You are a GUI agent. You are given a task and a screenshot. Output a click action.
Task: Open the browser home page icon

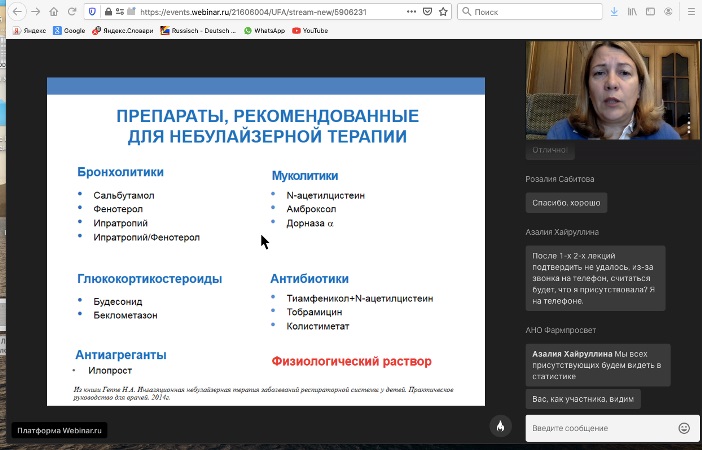54,12
